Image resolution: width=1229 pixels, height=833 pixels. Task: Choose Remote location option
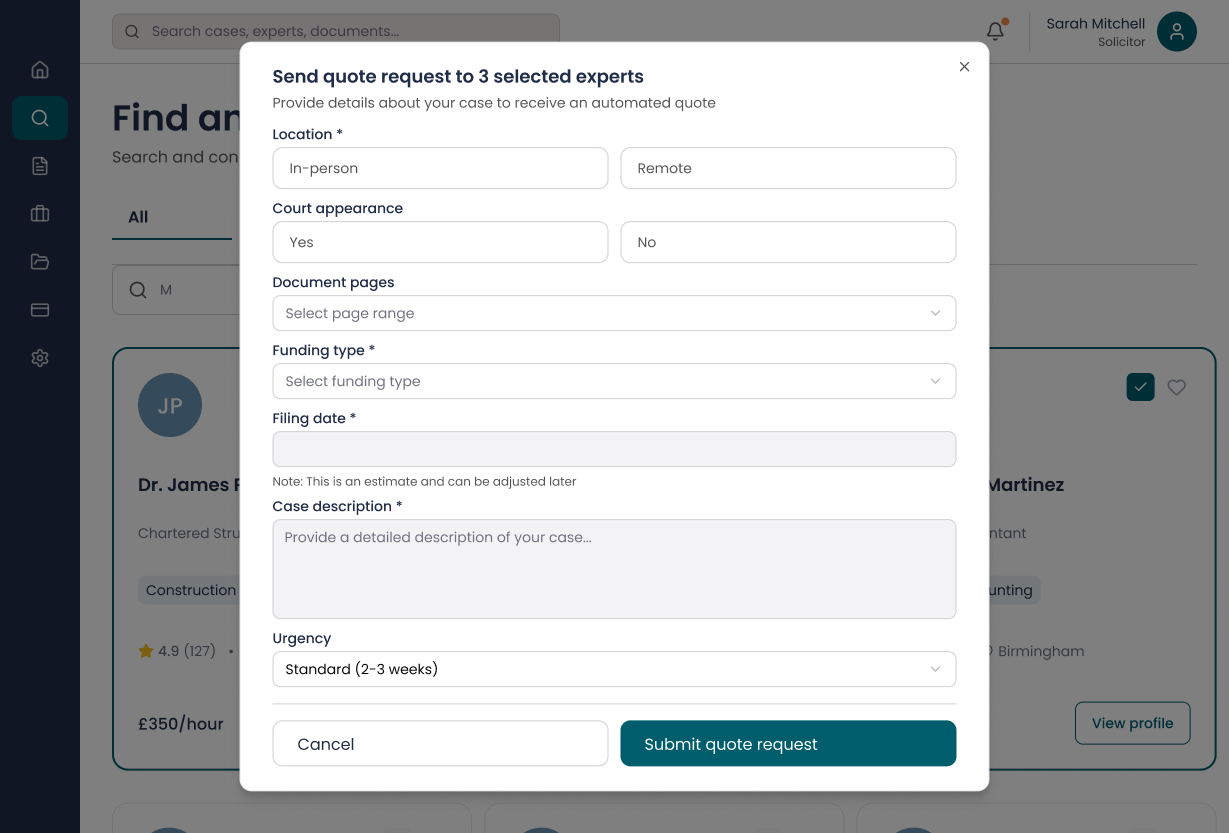tap(788, 168)
